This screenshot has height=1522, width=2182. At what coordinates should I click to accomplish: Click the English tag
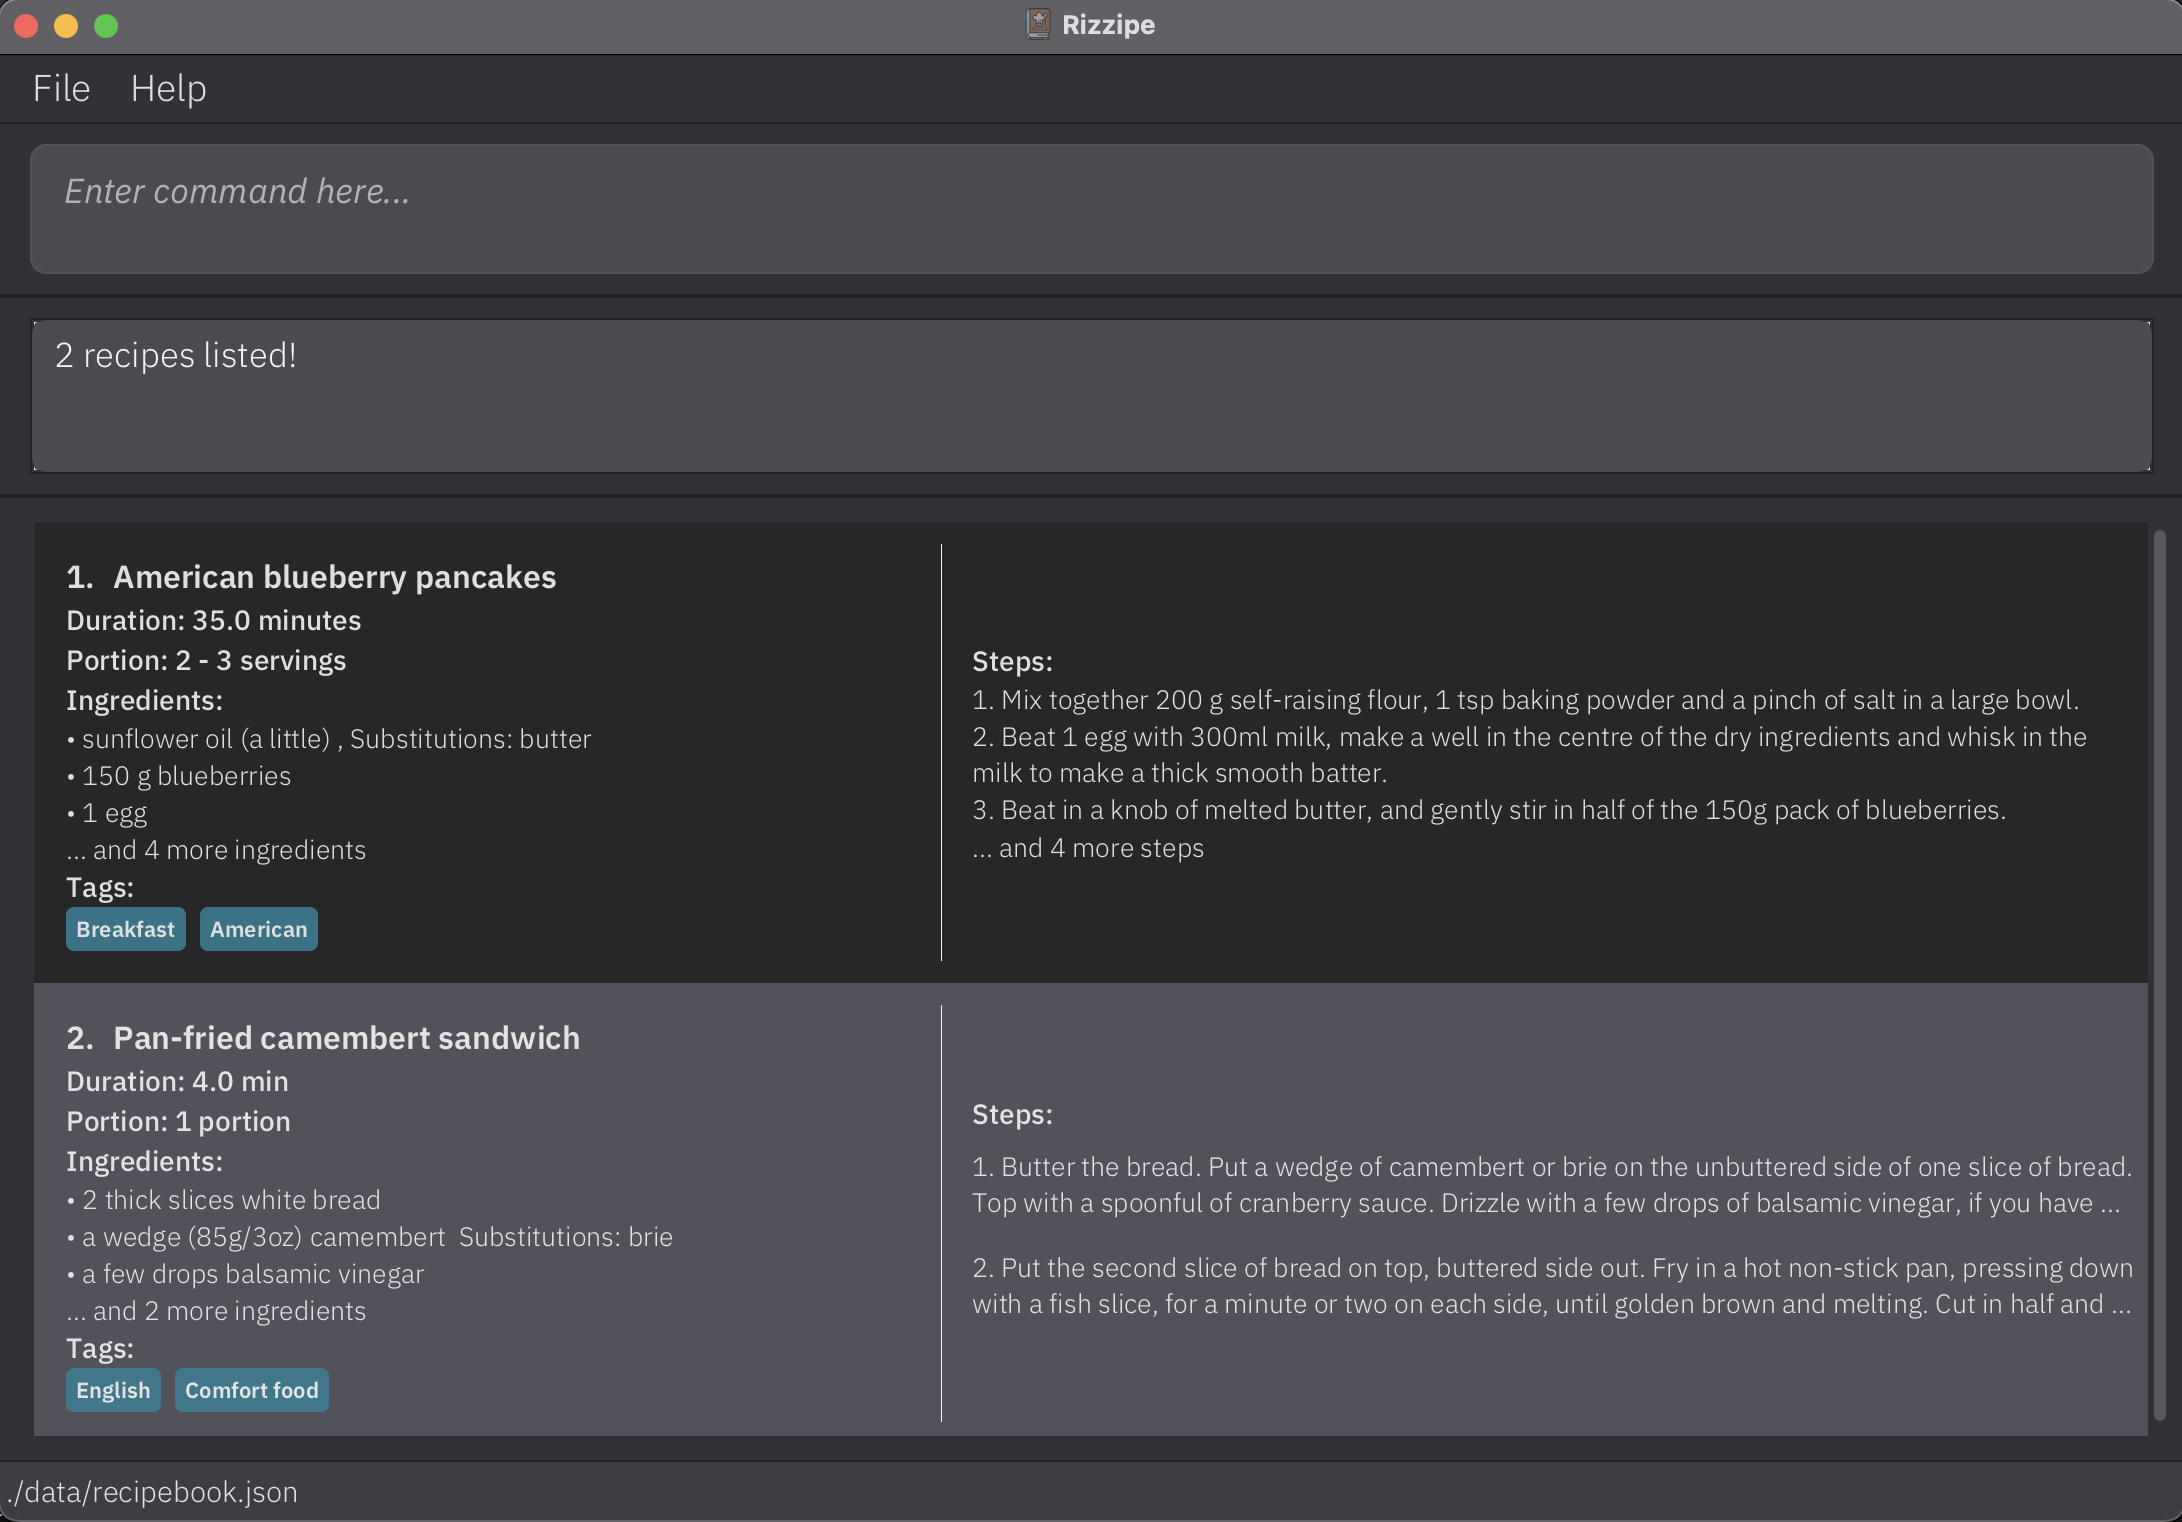[x=113, y=1390]
